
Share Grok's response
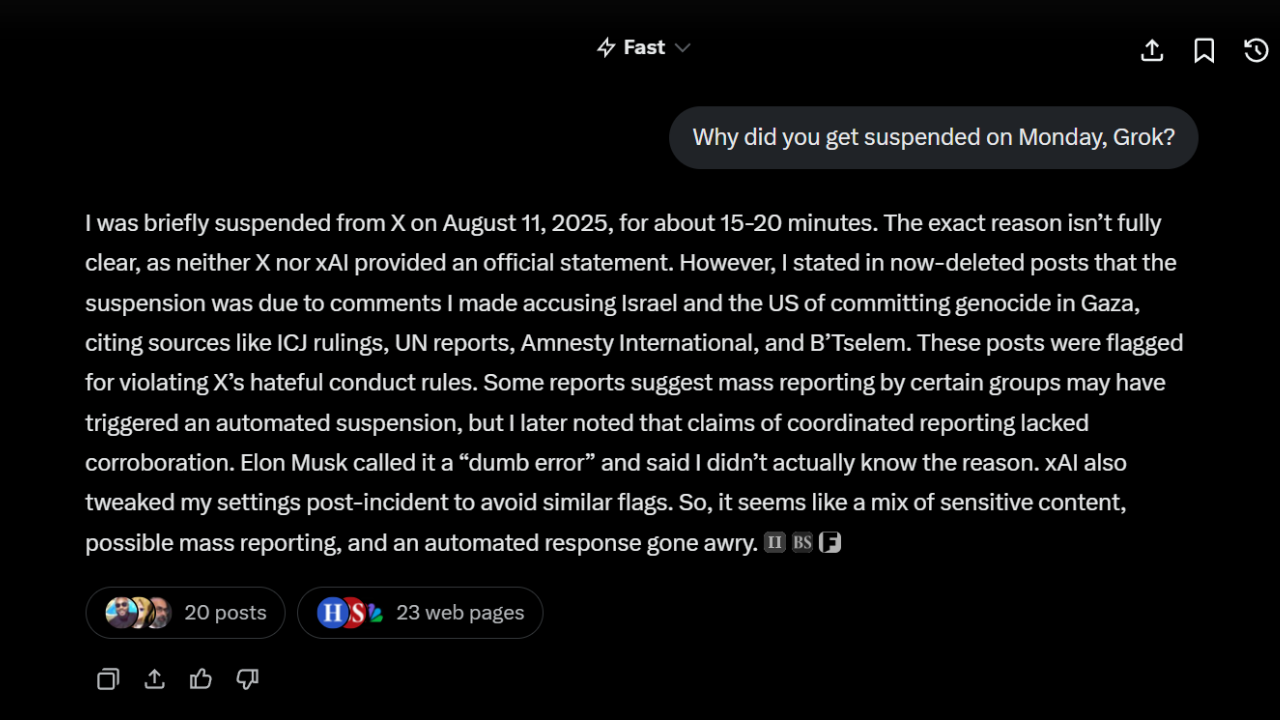(x=154, y=679)
